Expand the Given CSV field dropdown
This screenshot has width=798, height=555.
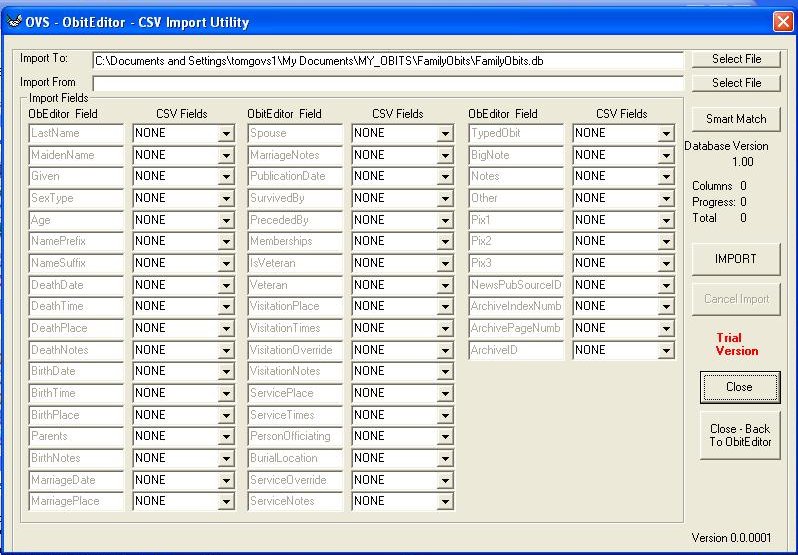226,177
